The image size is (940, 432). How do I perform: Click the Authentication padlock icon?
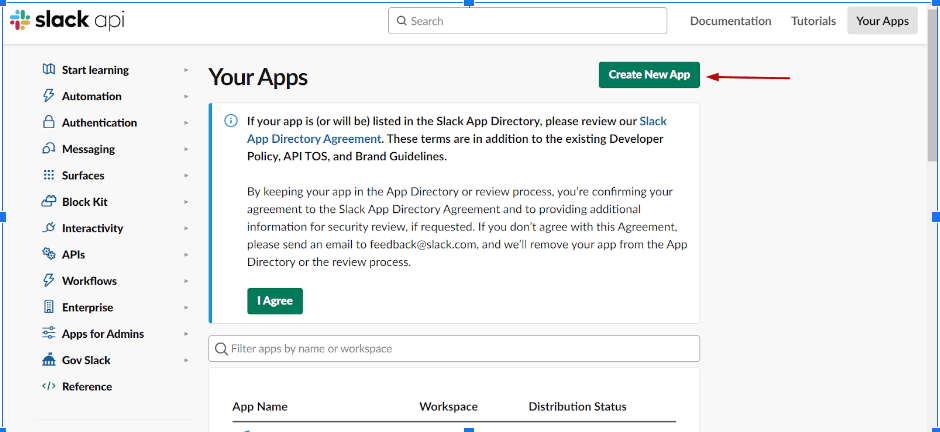49,122
